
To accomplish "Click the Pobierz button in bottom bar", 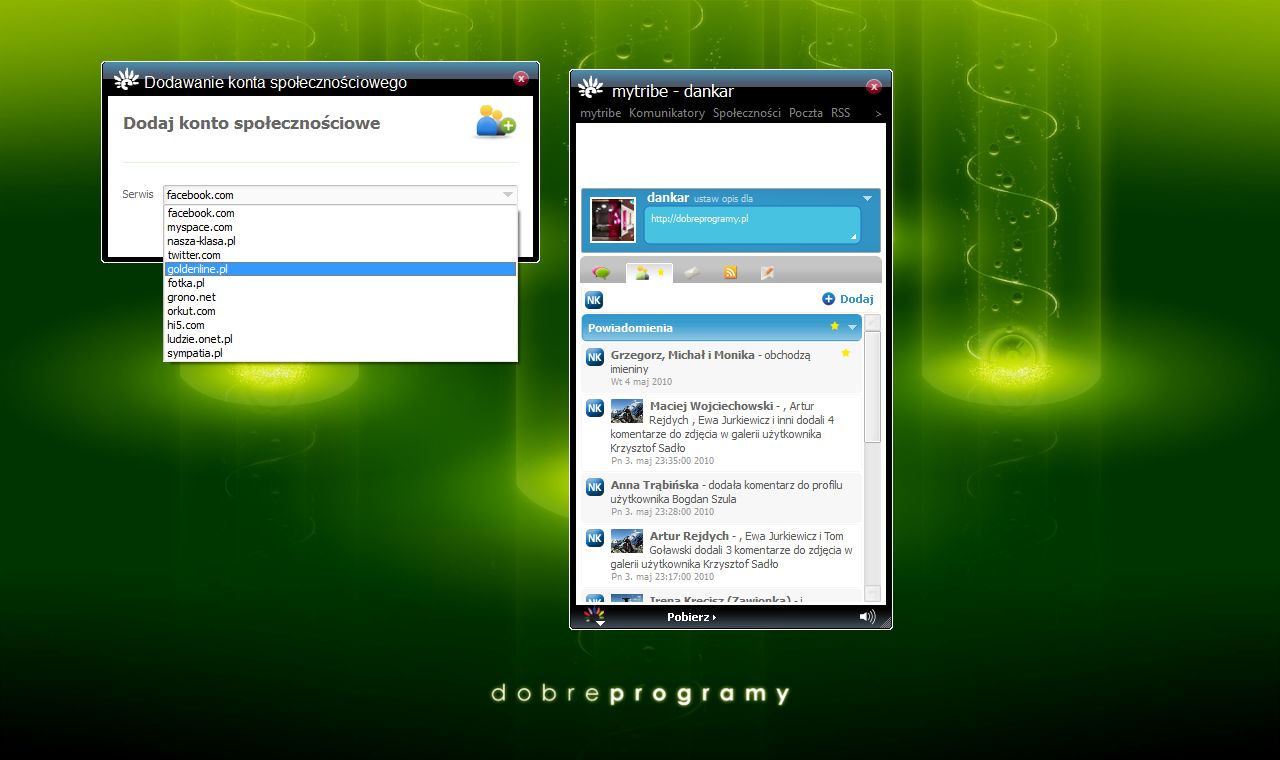I will pos(692,617).
